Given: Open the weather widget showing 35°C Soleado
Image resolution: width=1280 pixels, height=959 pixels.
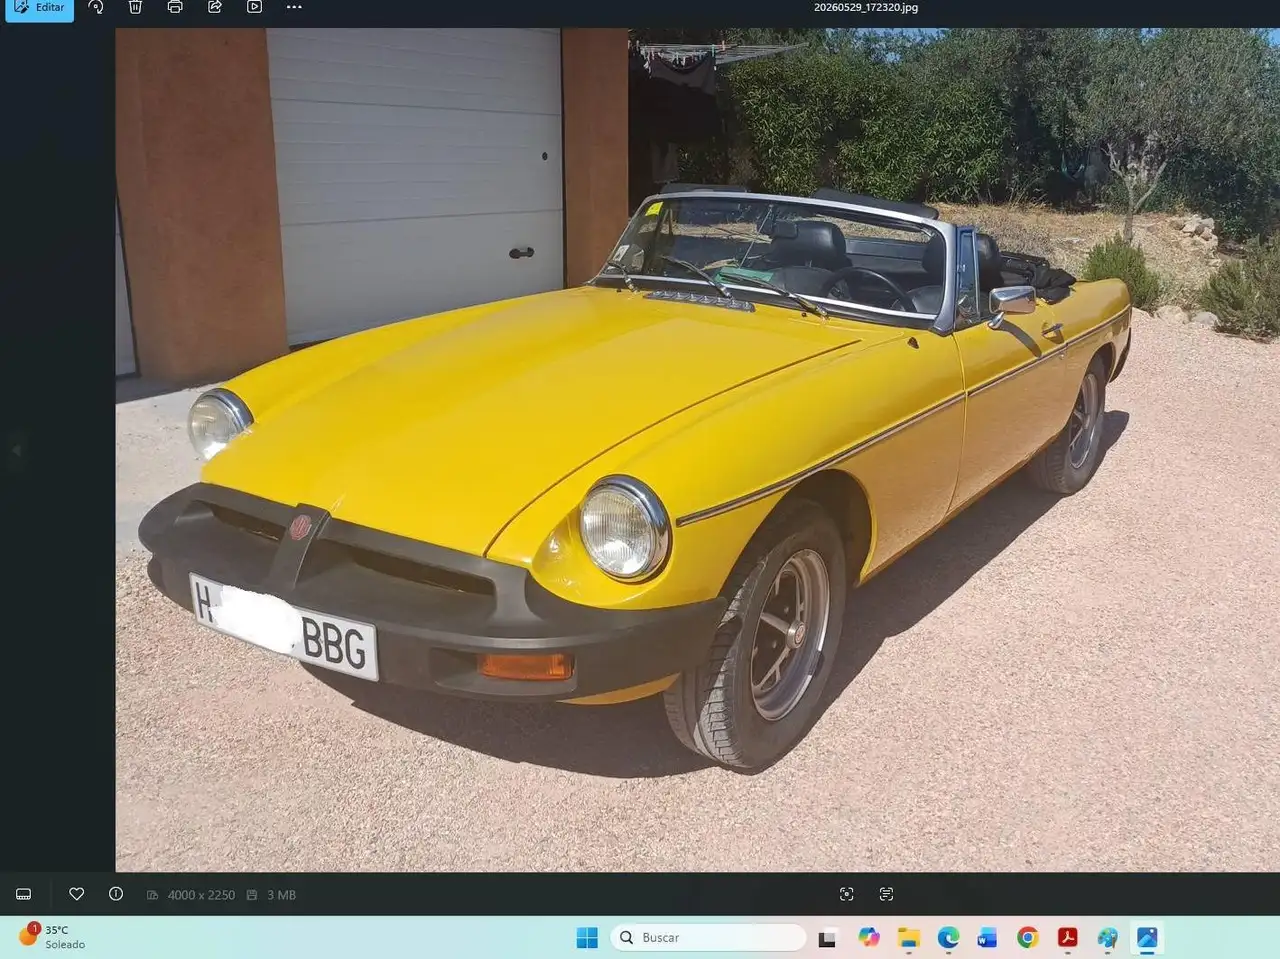Looking at the screenshot, I should point(52,937).
